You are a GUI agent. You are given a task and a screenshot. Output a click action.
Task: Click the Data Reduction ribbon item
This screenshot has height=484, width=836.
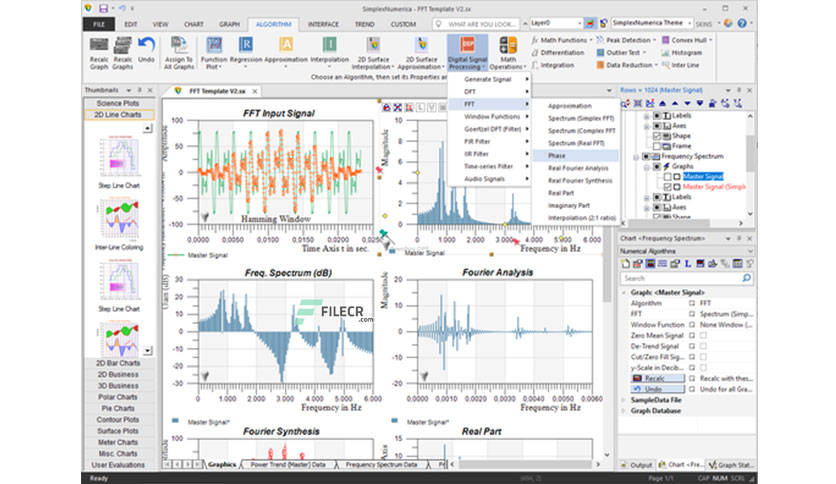pos(627,65)
